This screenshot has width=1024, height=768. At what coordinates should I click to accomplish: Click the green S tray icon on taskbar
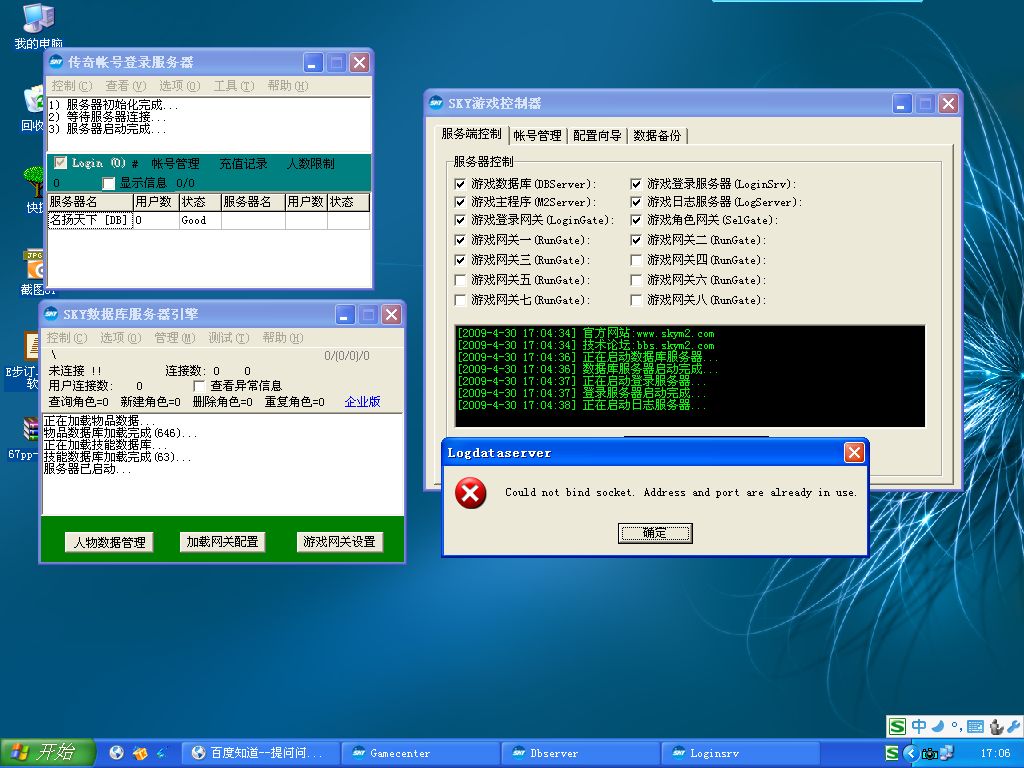(892, 753)
